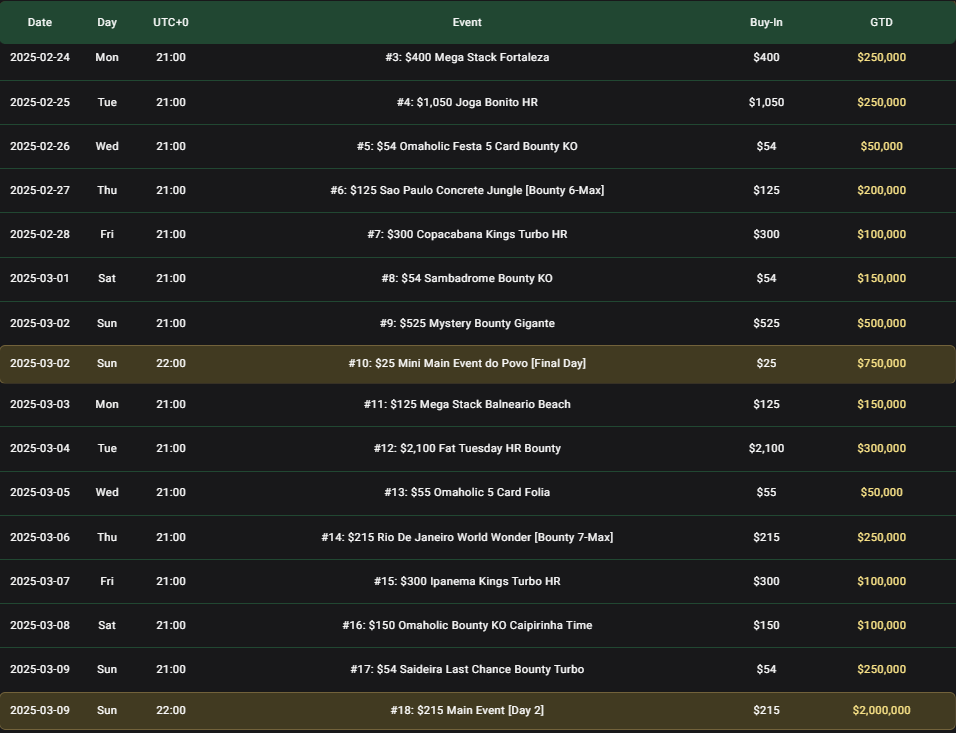Click the date 2025-03-04

(x=40, y=448)
